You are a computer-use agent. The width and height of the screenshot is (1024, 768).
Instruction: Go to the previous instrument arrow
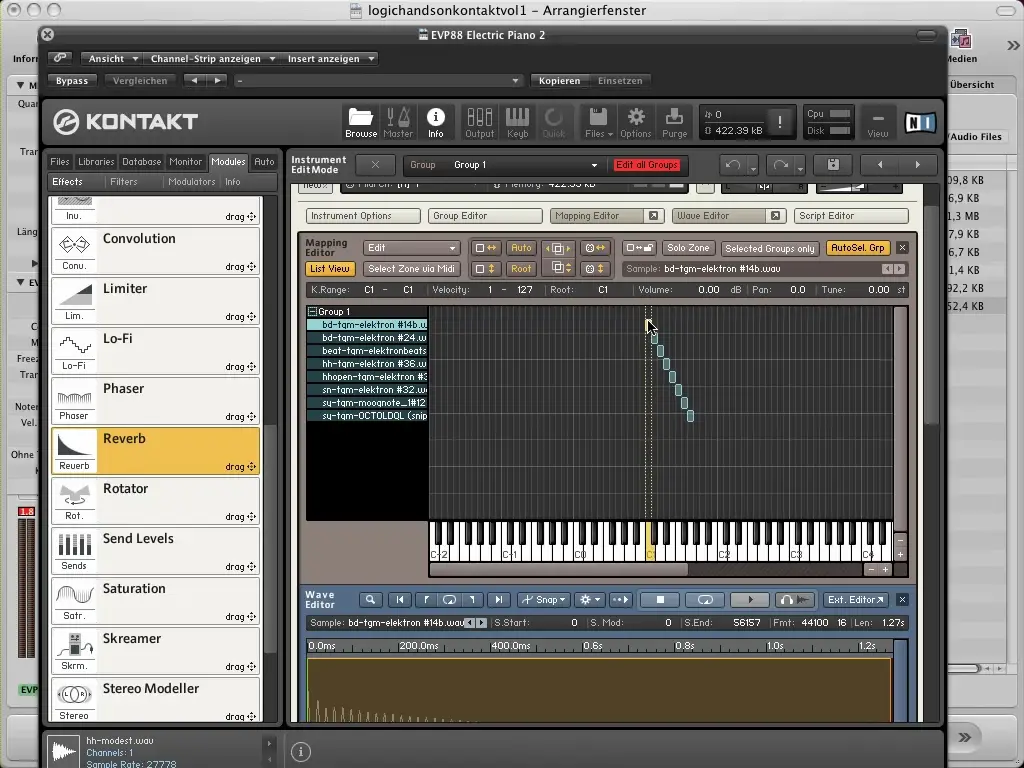tap(880, 165)
